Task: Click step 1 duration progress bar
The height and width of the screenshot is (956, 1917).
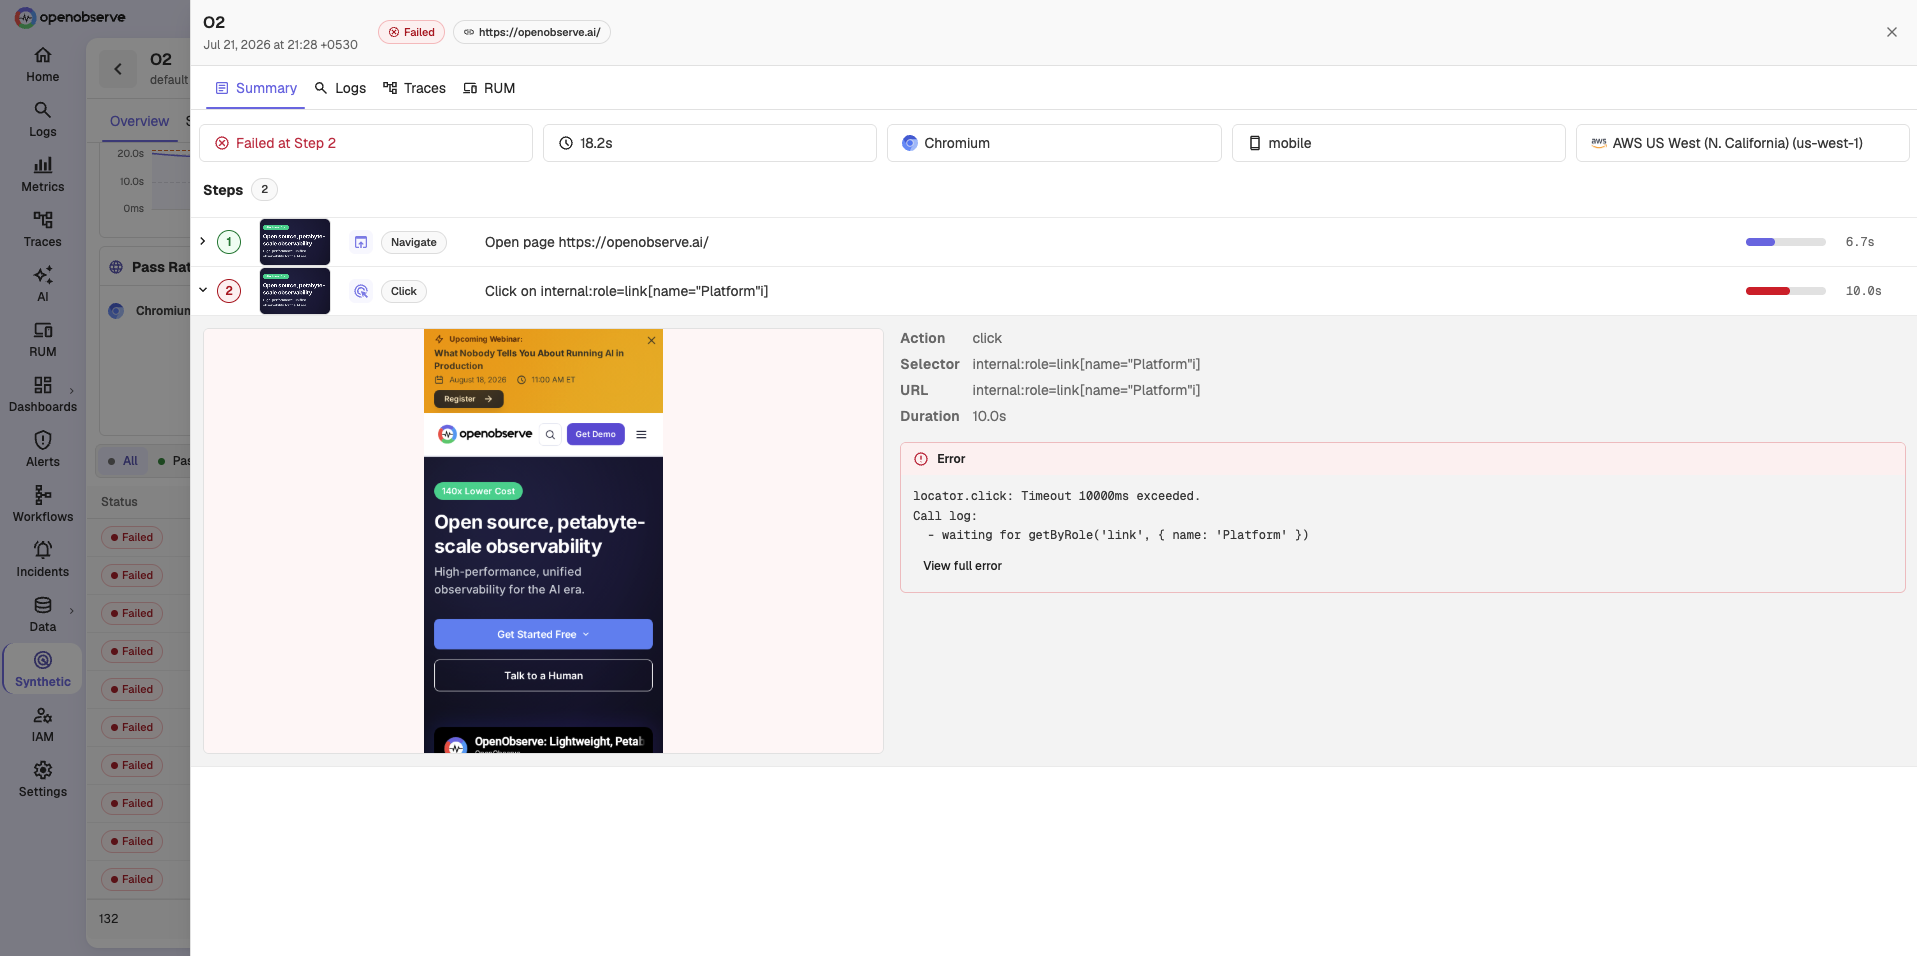Action: pos(1785,242)
